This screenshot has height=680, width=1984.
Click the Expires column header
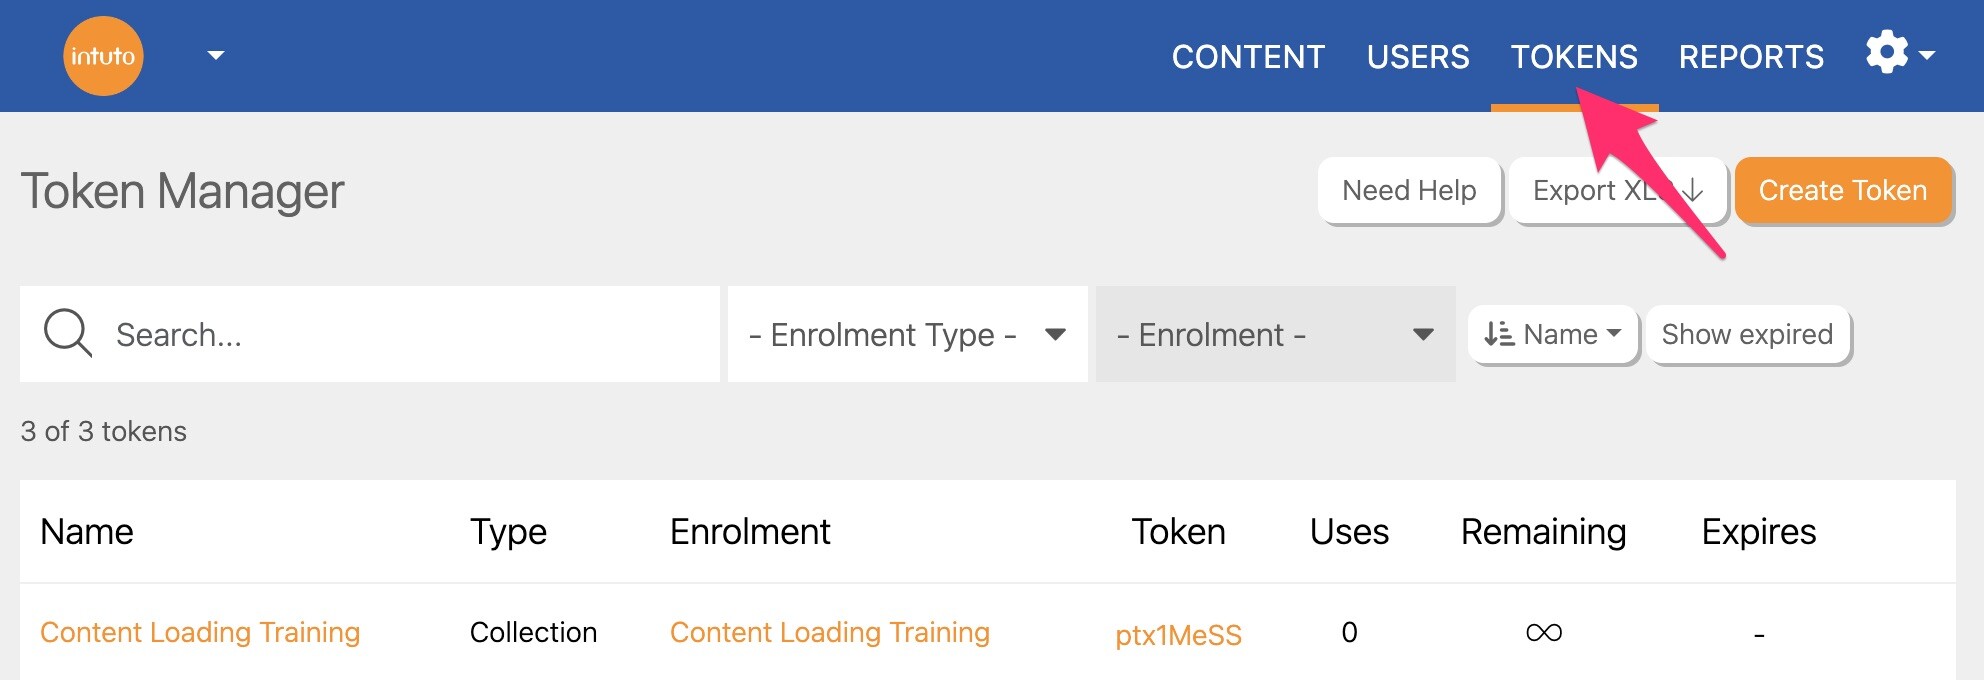(1758, 532)
